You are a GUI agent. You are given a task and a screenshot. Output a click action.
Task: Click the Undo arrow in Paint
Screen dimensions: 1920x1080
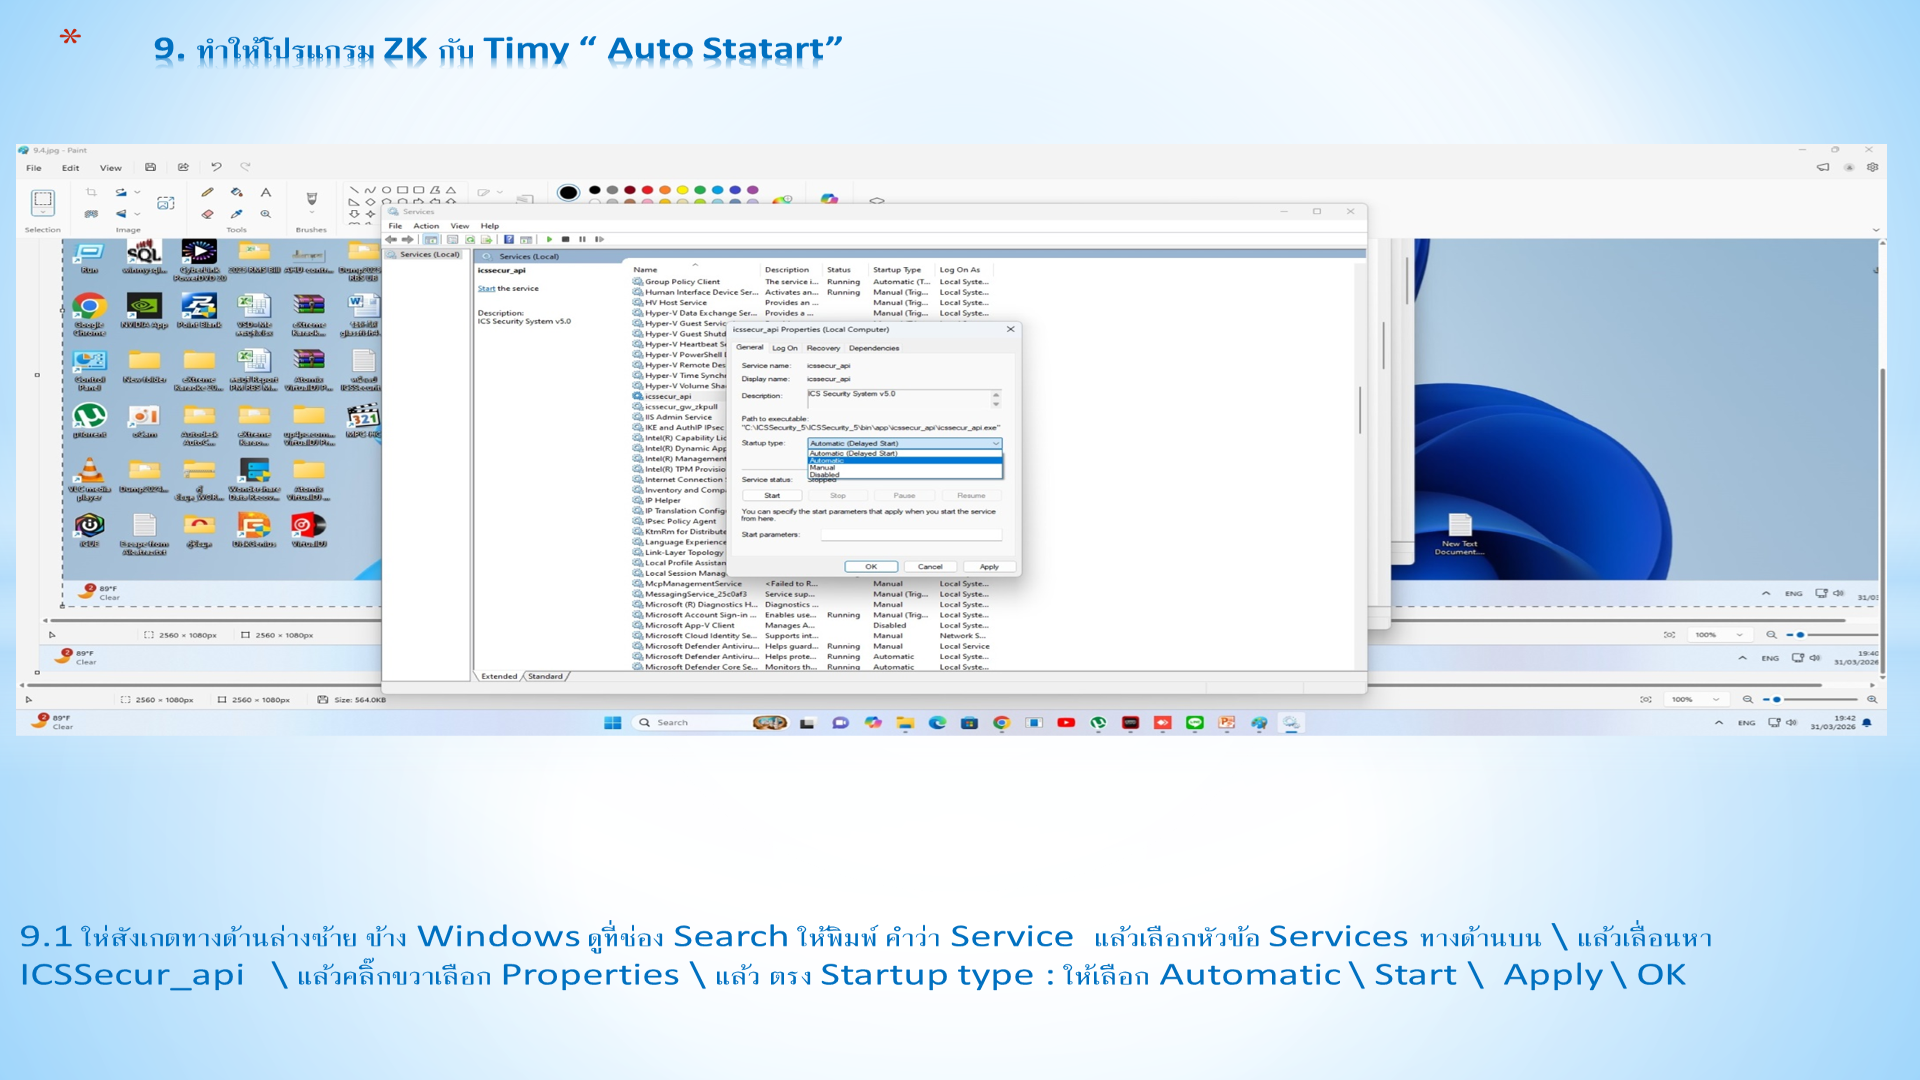216,167
